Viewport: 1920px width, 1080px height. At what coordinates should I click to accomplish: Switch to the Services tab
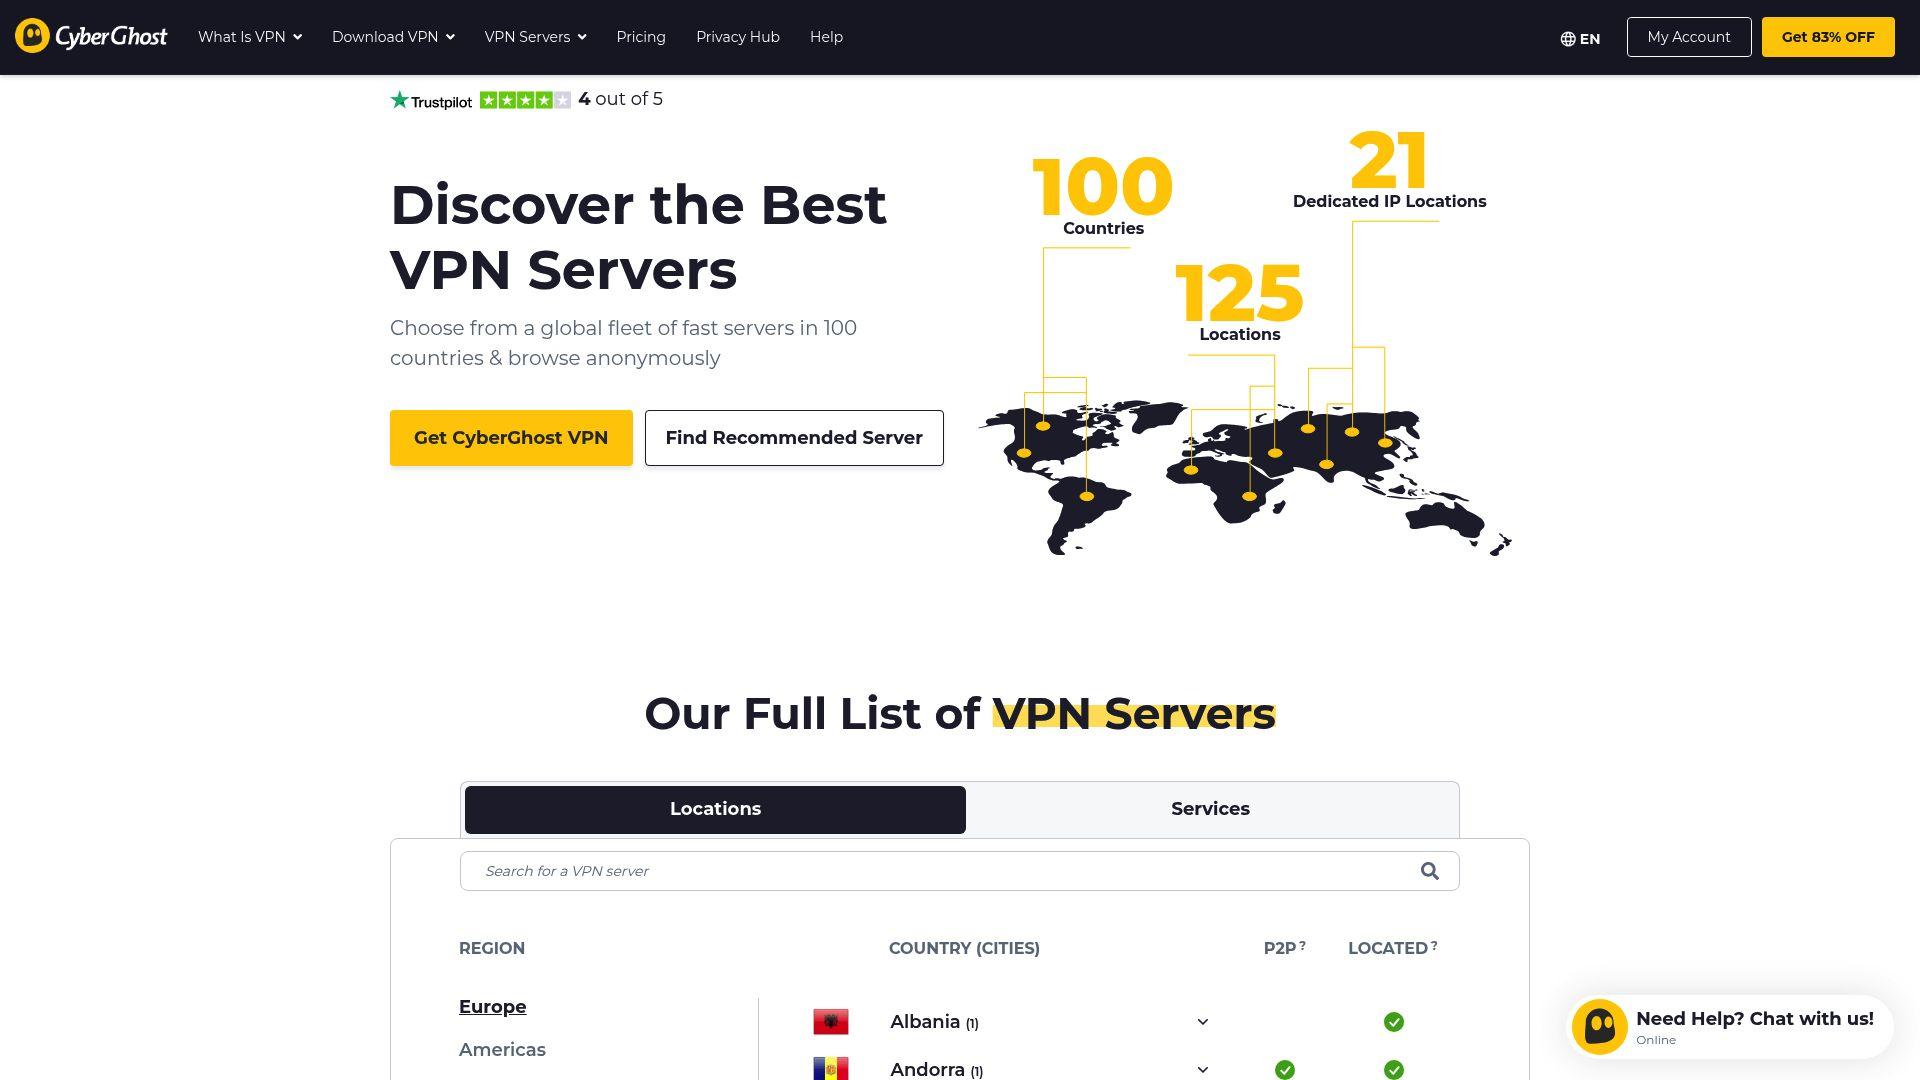click(x=1210, y=810)
